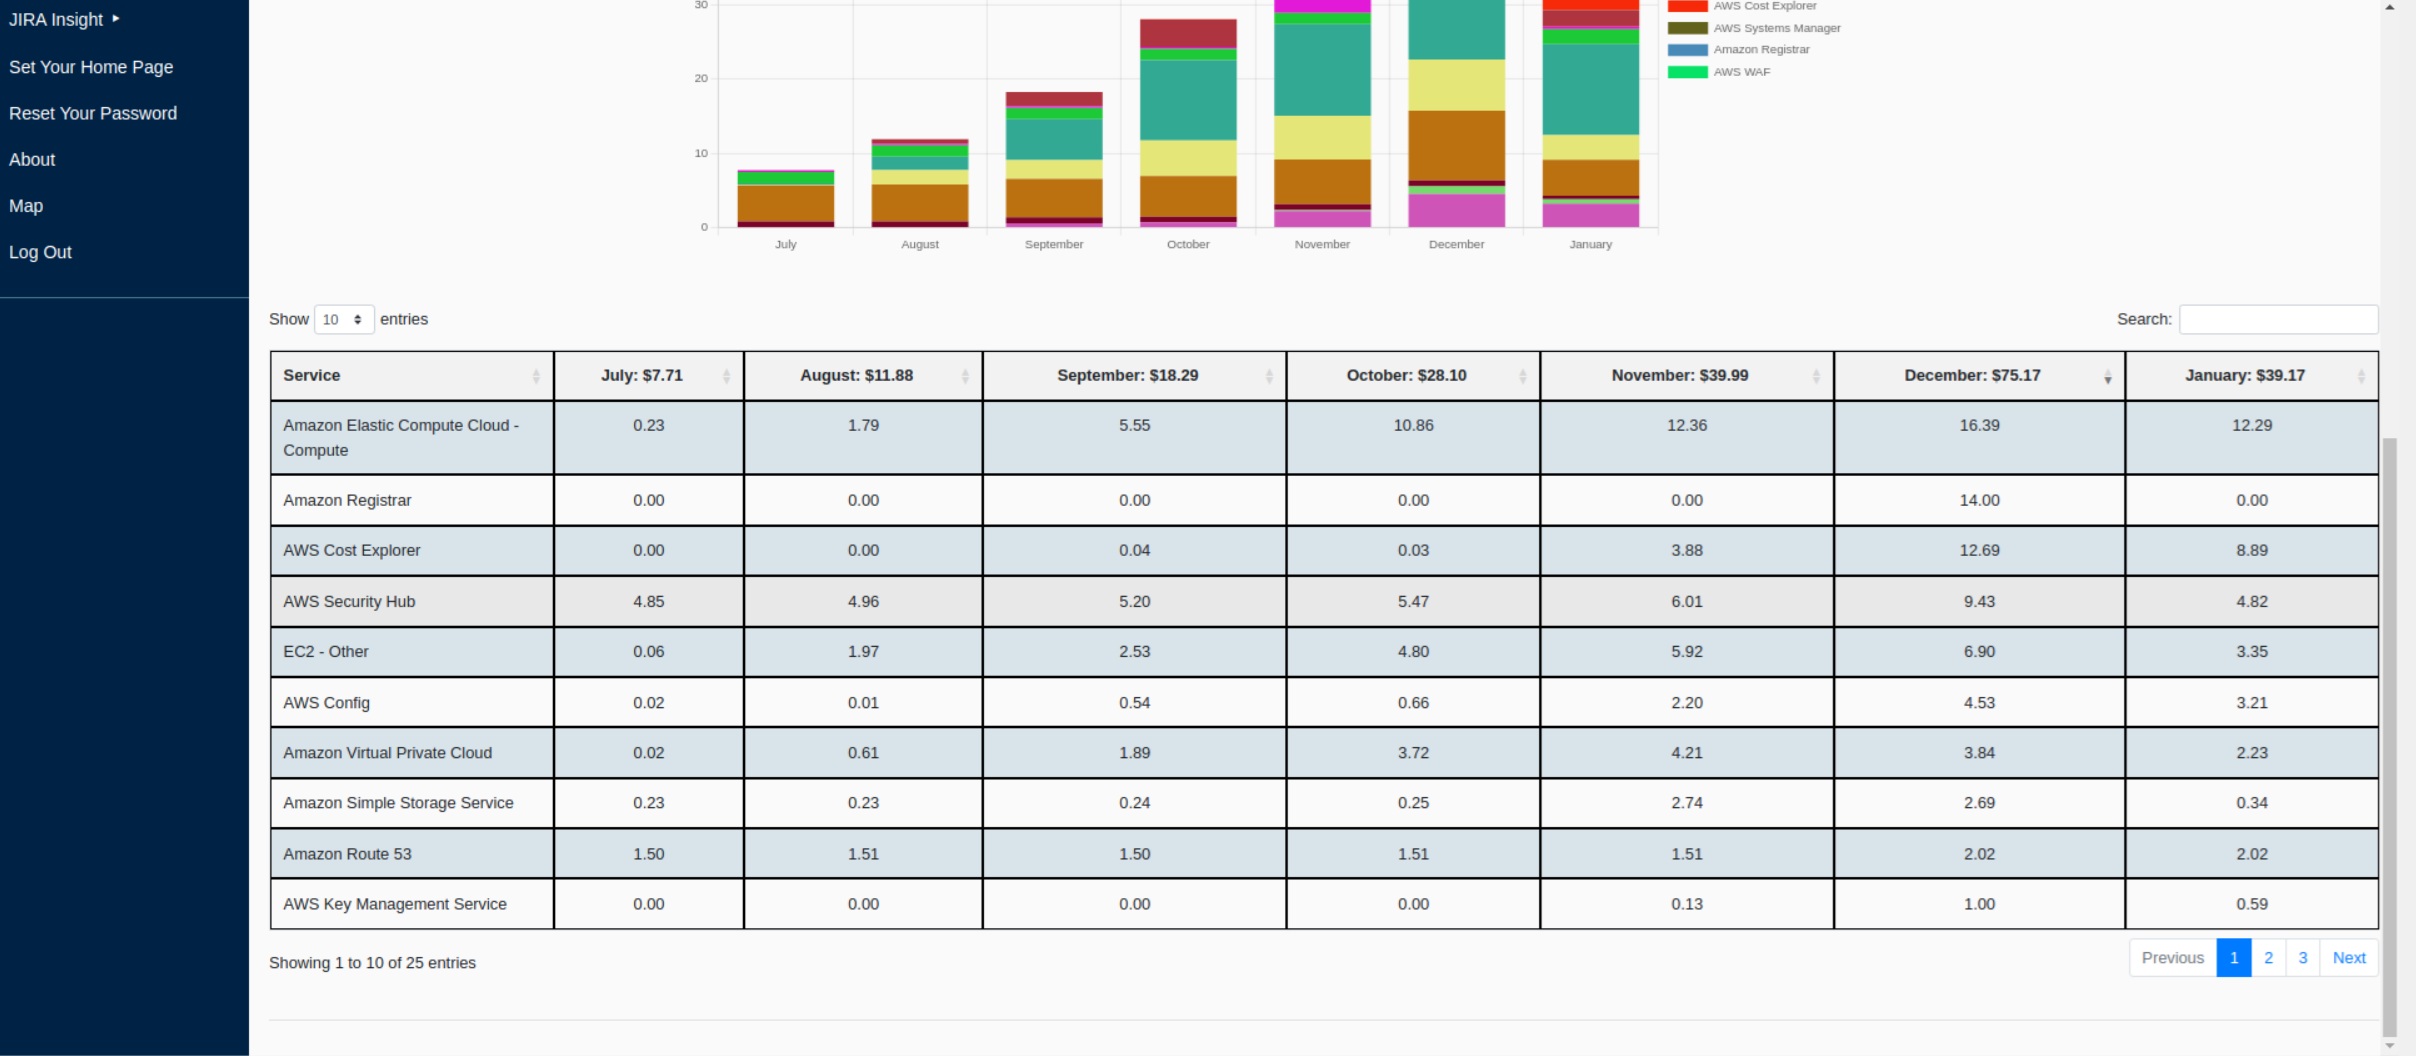The width and height of the screenshot is (2416, 1056).
Task: Focus the table Search field
Action: coord(2278,319)
